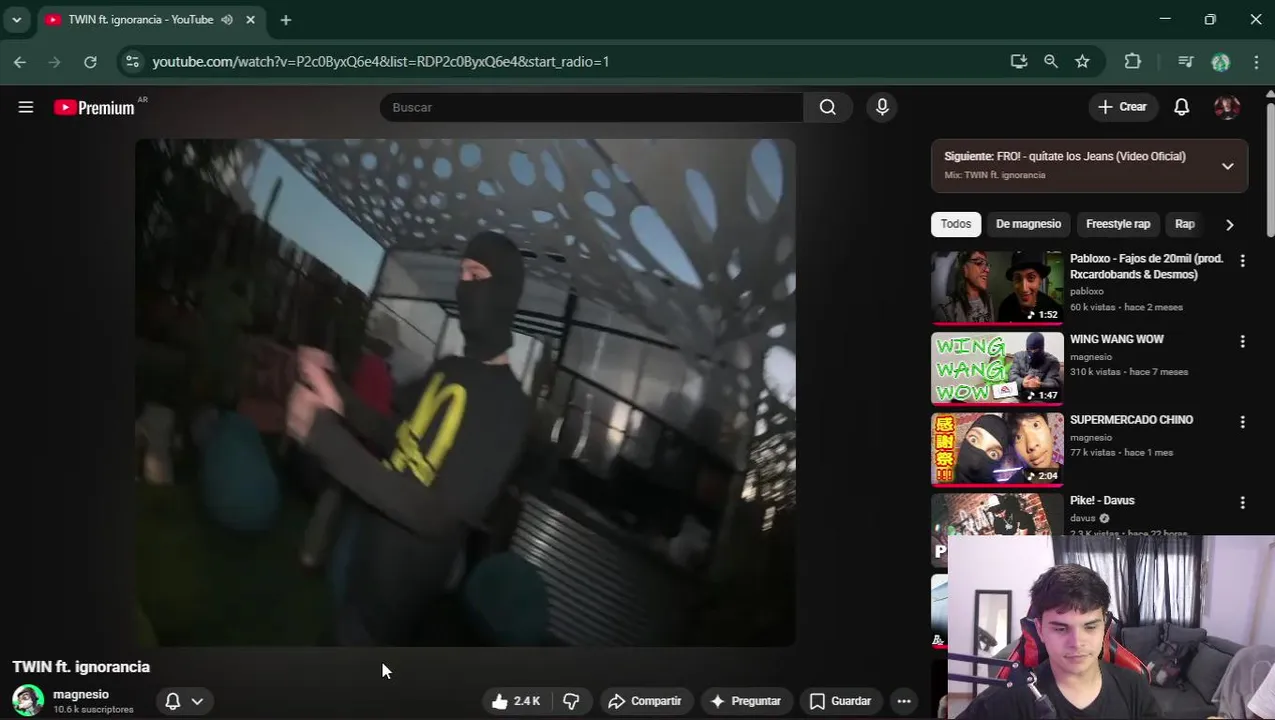This screenshot has height=720, width=1275.
Task: Close the TWIN ft. ignorancia tab
Action: 250,19
